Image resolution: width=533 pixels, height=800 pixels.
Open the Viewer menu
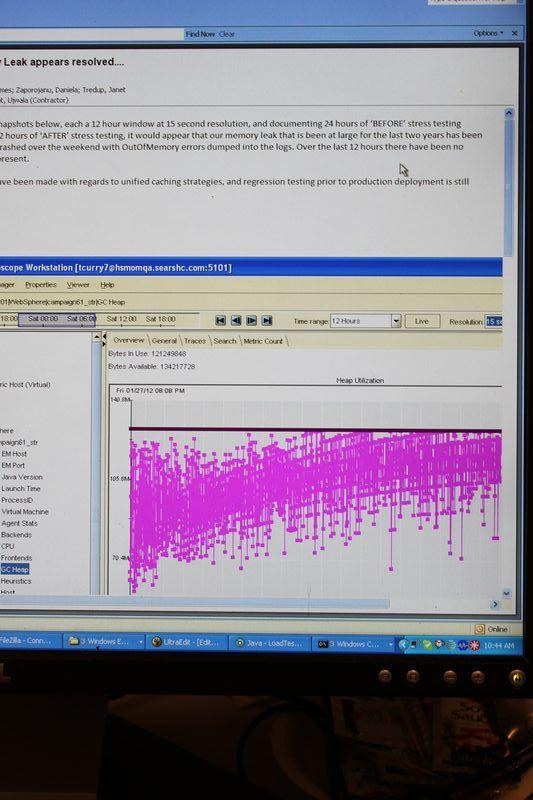(78, 285)
